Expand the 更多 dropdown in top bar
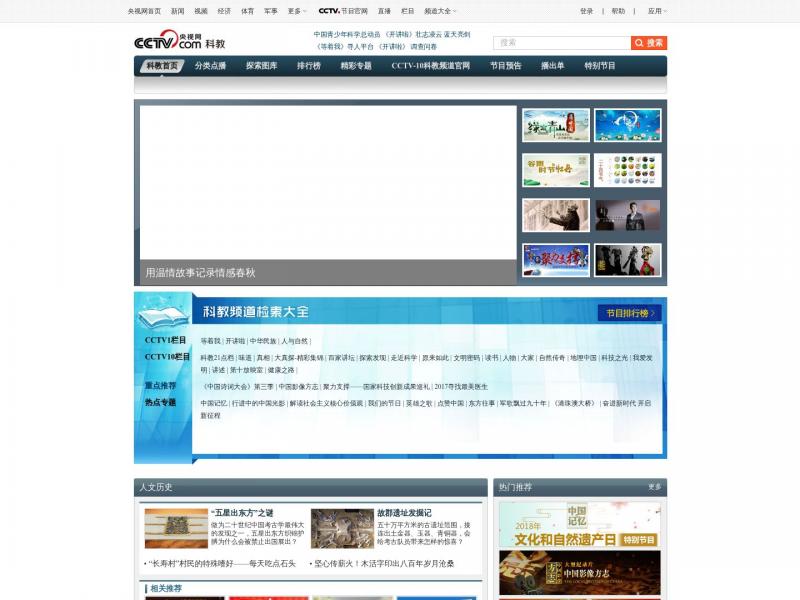Image resolution: width=800 pixels, height=600 pixels. [297, 11]
